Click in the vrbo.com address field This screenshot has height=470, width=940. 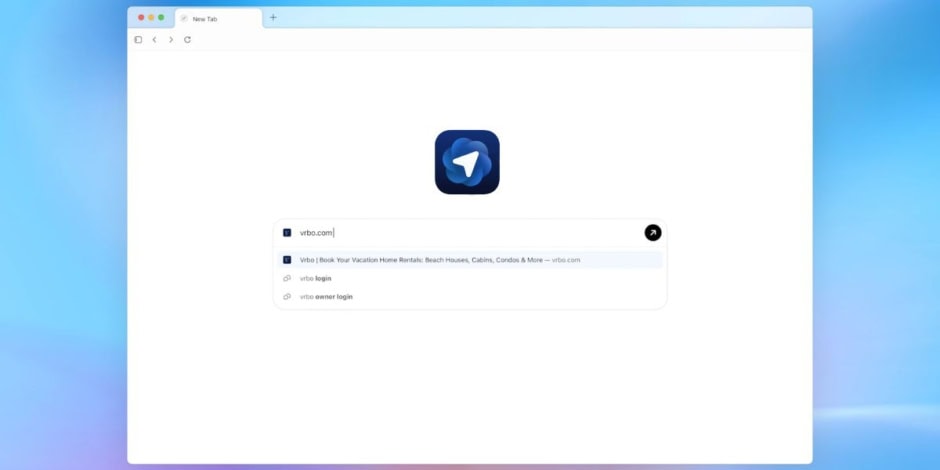click(x=468, y=233)
